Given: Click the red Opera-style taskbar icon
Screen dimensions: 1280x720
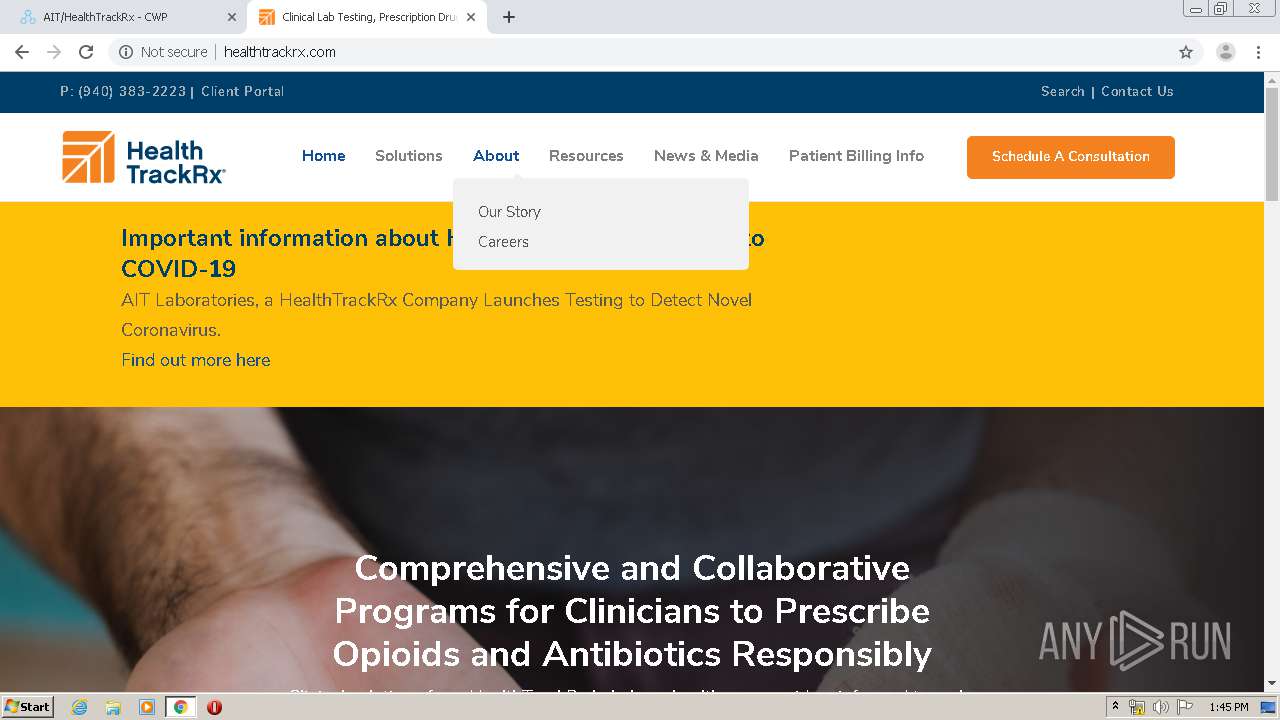Looking at the screenshot, I should 214,707.
